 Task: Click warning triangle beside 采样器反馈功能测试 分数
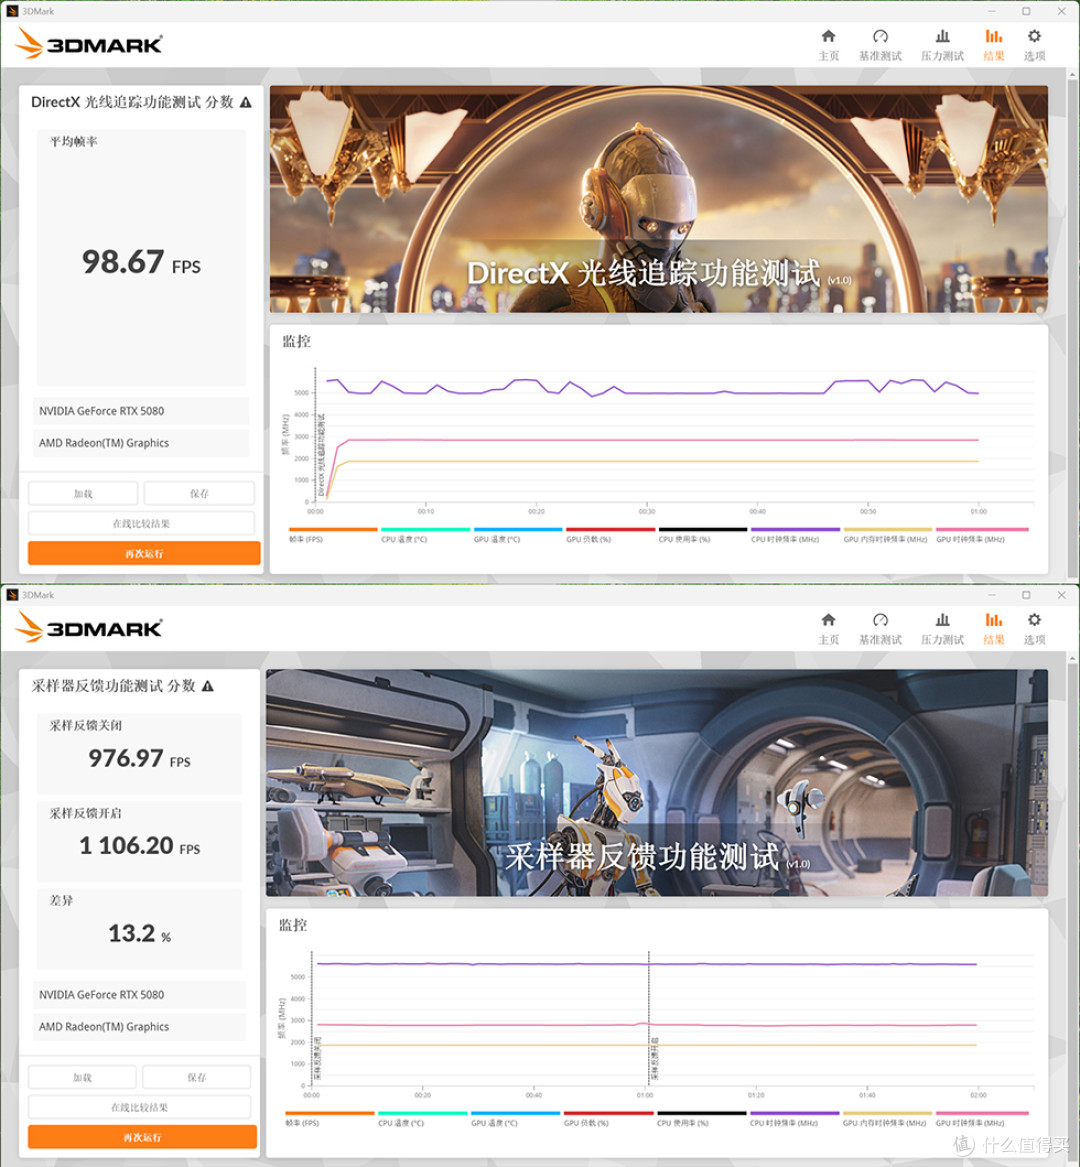208,686
